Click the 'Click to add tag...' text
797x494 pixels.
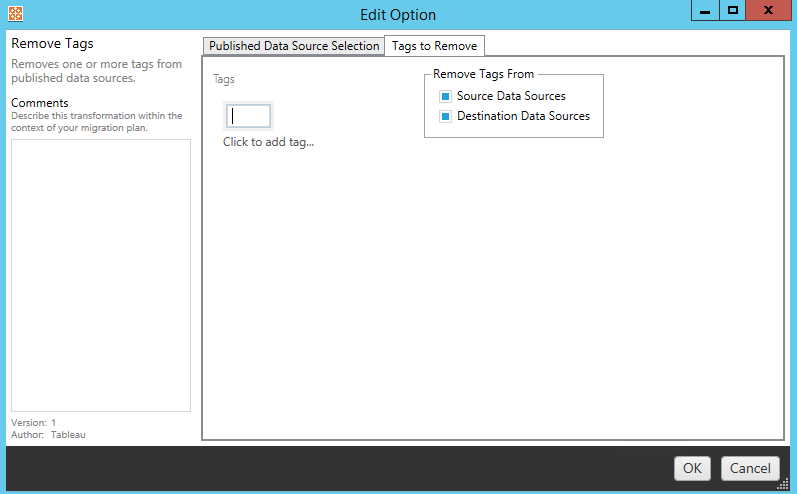[x=268, y=142]
